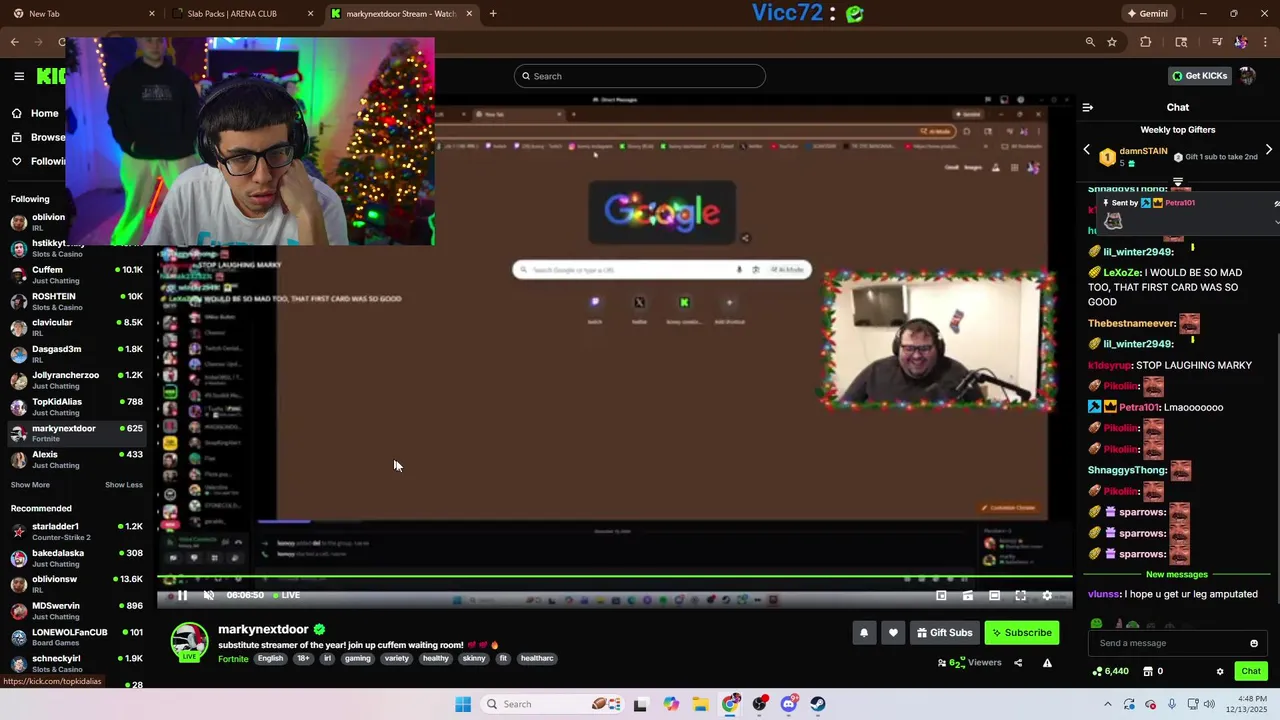Click the Get KICKs button
The height and width of the screenshot is (720, 1280).
point(1199,76)
